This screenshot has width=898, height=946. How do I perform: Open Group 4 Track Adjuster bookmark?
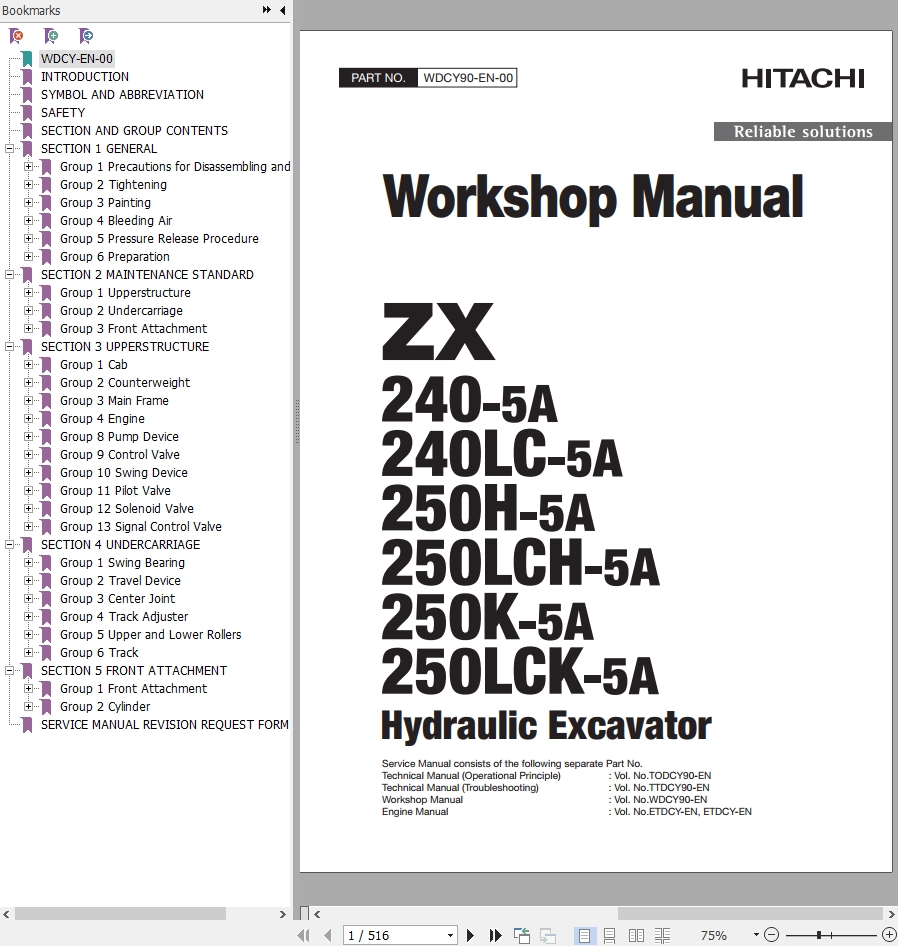point(124,617)
